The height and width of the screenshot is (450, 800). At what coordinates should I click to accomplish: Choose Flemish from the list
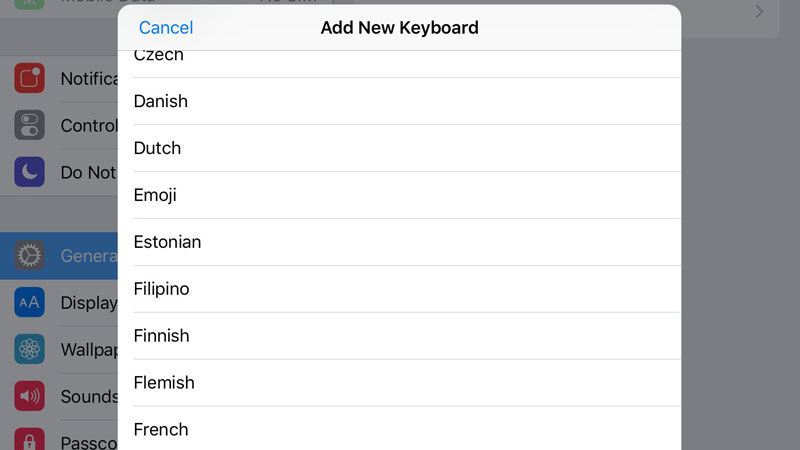pyautogui.click(x=399, y=383)
